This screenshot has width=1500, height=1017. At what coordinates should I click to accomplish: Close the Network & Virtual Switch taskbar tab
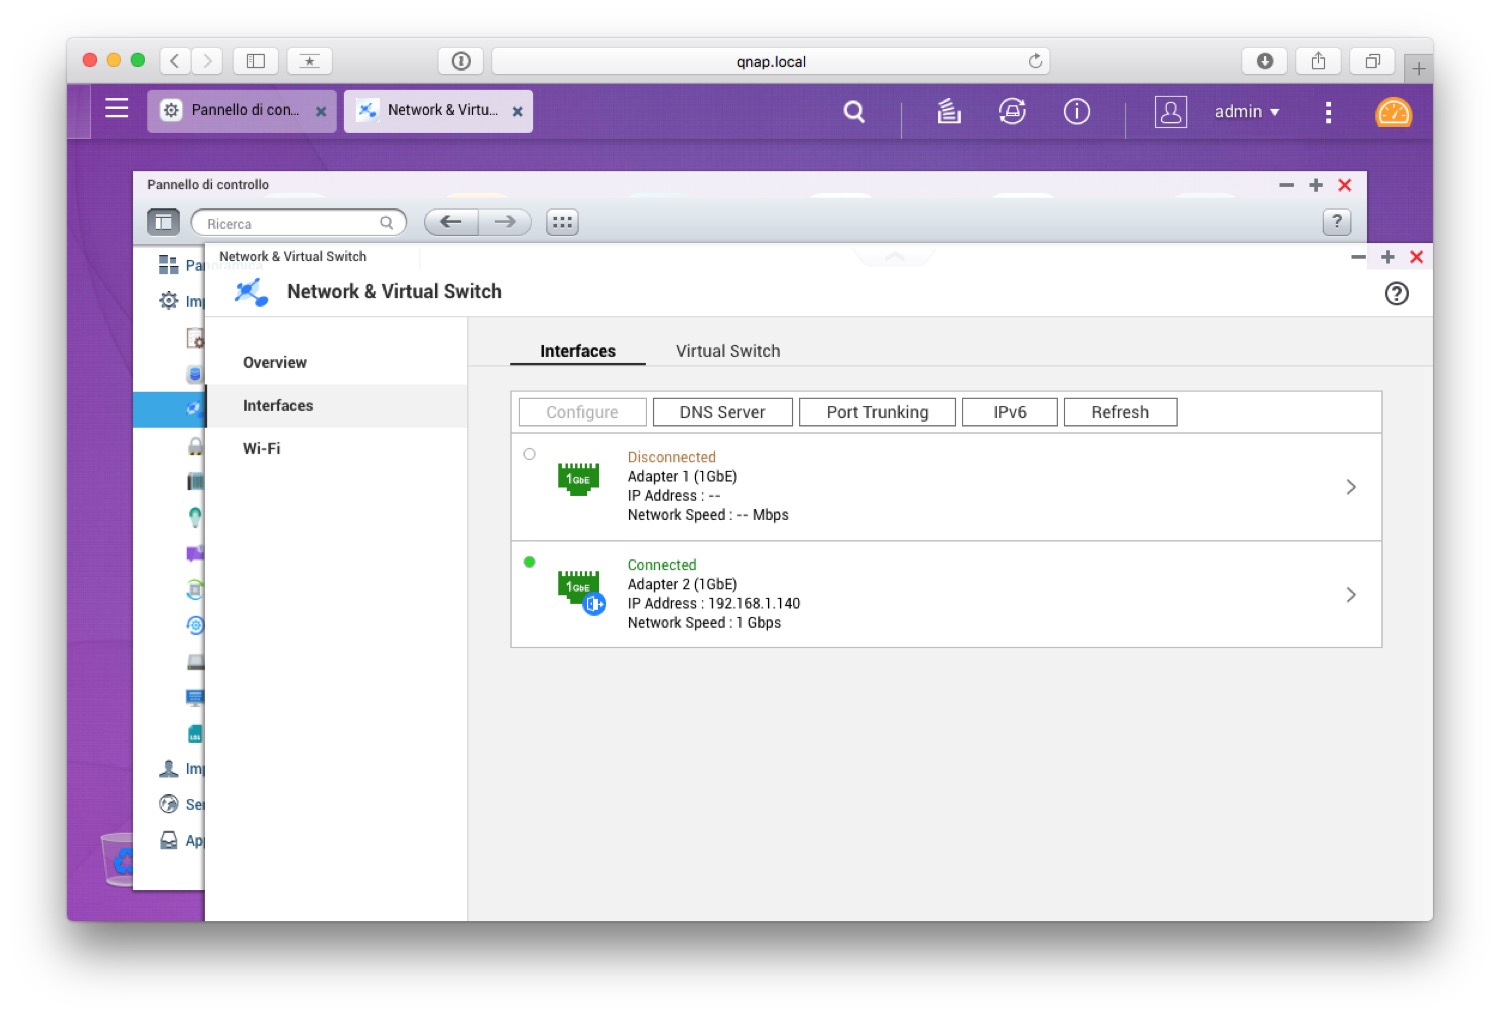pyautogui.click(x=517, y=112)
